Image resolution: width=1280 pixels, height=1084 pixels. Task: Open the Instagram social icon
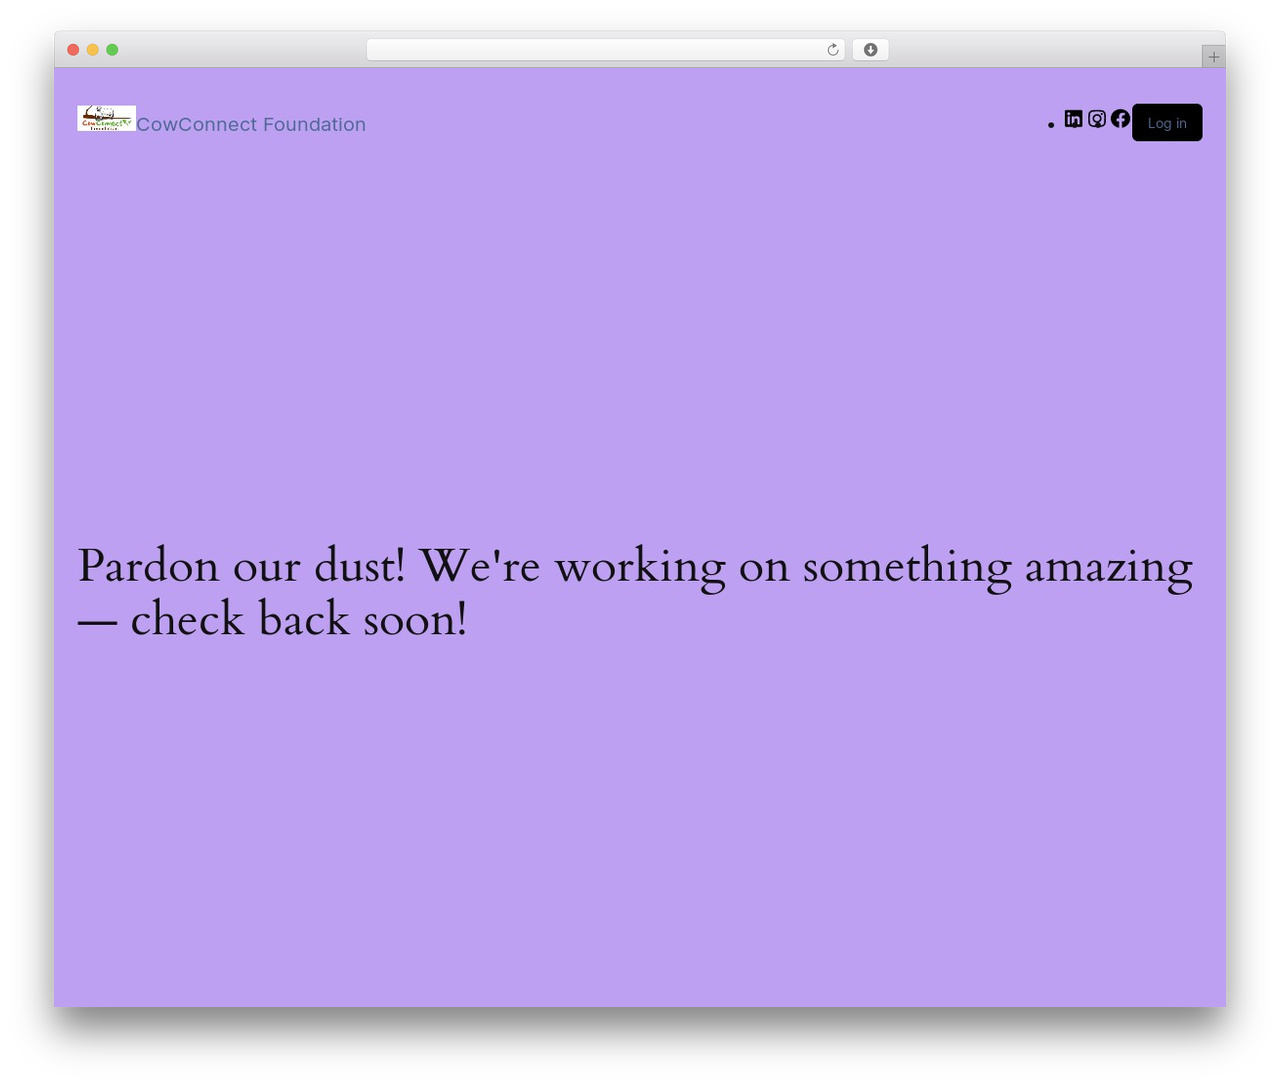pos(1097,119)
